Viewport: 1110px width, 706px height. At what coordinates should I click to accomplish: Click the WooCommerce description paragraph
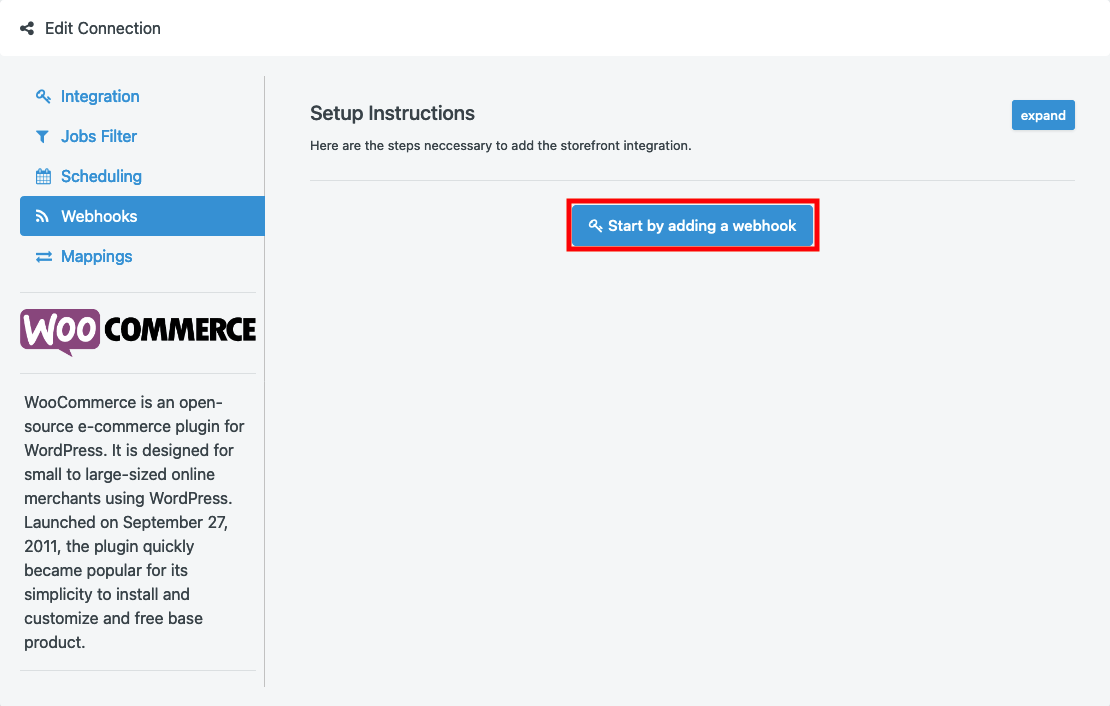click(x=135, y=522)
